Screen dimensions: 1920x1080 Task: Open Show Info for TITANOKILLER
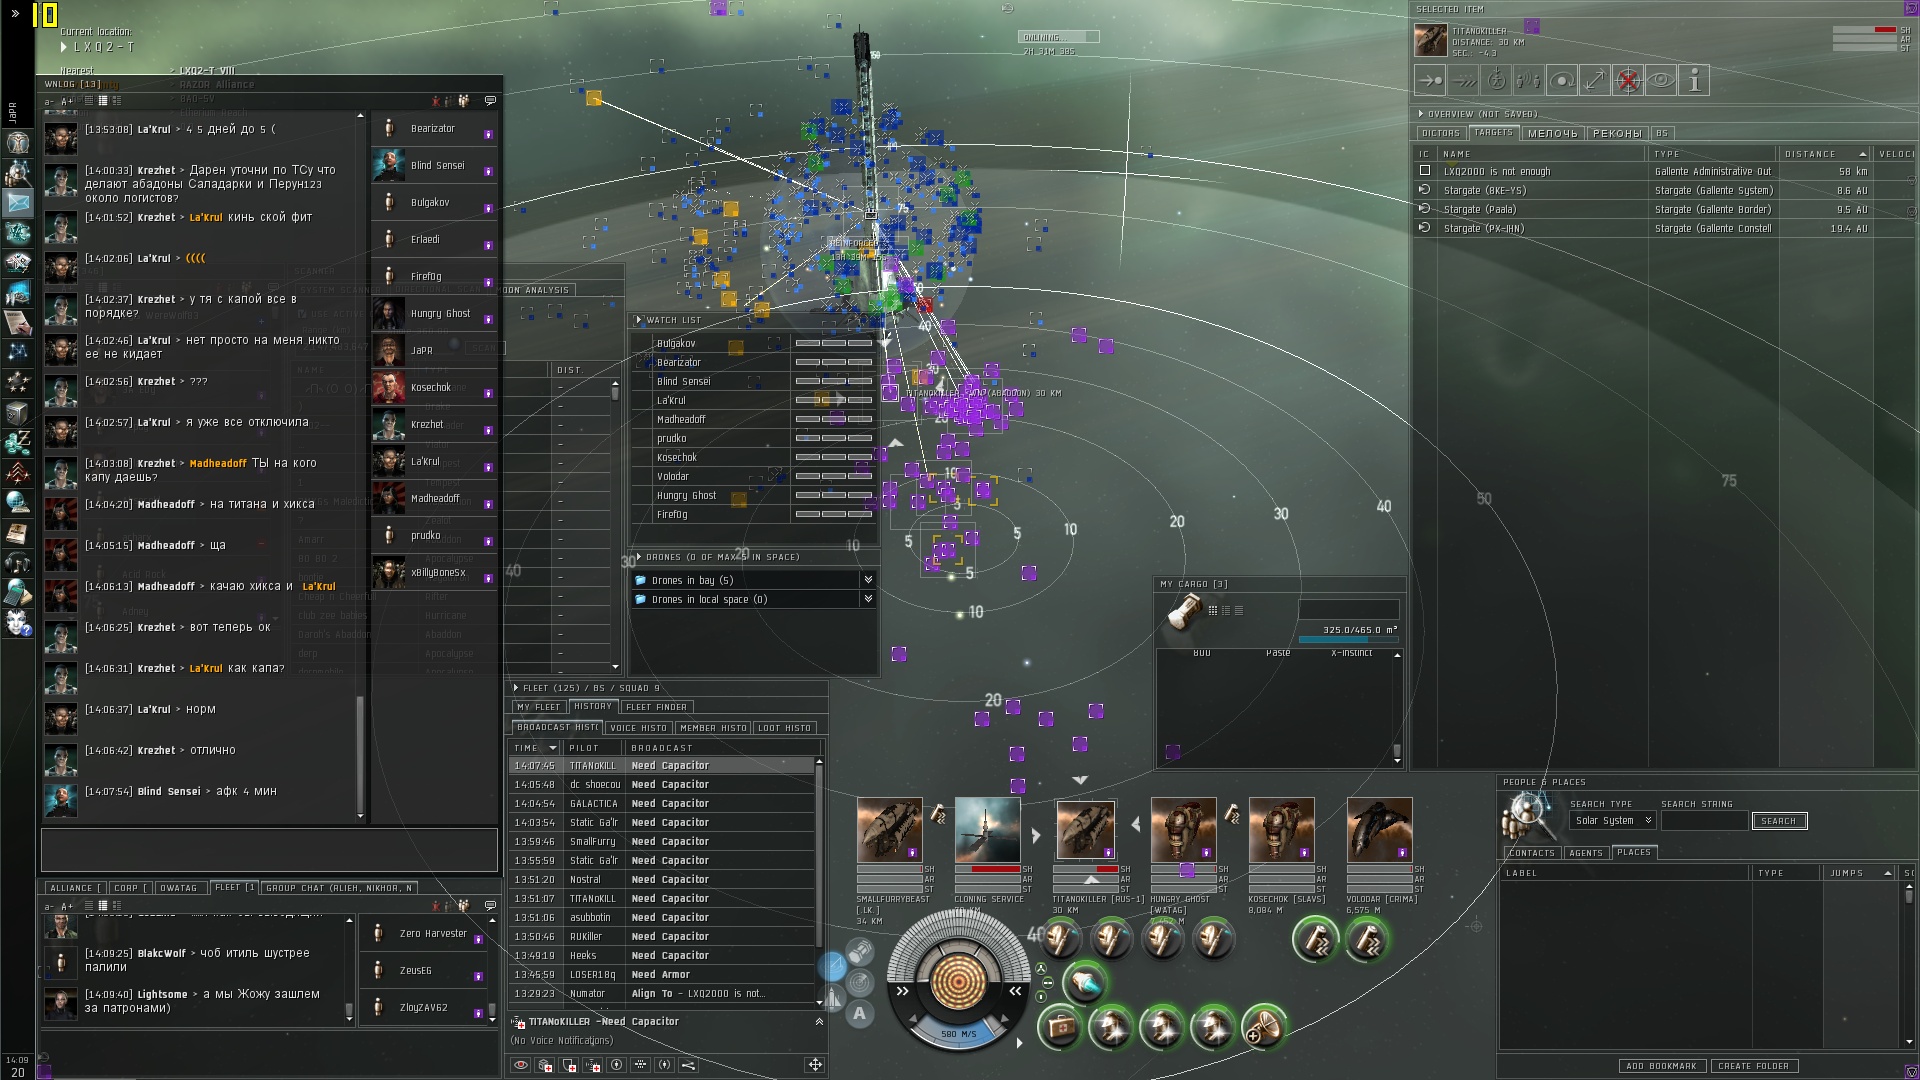tap(1694, 81)
